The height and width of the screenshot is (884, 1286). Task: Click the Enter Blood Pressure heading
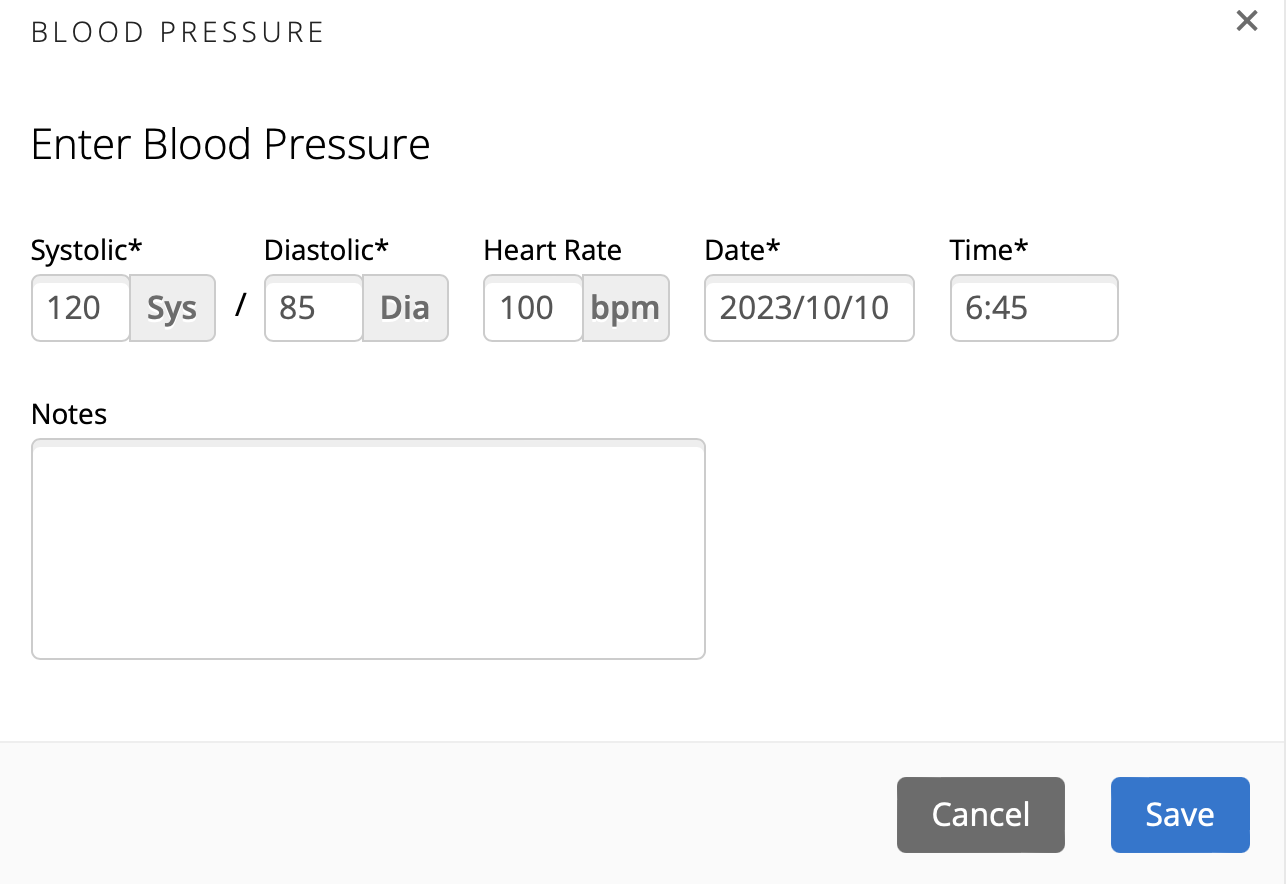click(231, 144)
